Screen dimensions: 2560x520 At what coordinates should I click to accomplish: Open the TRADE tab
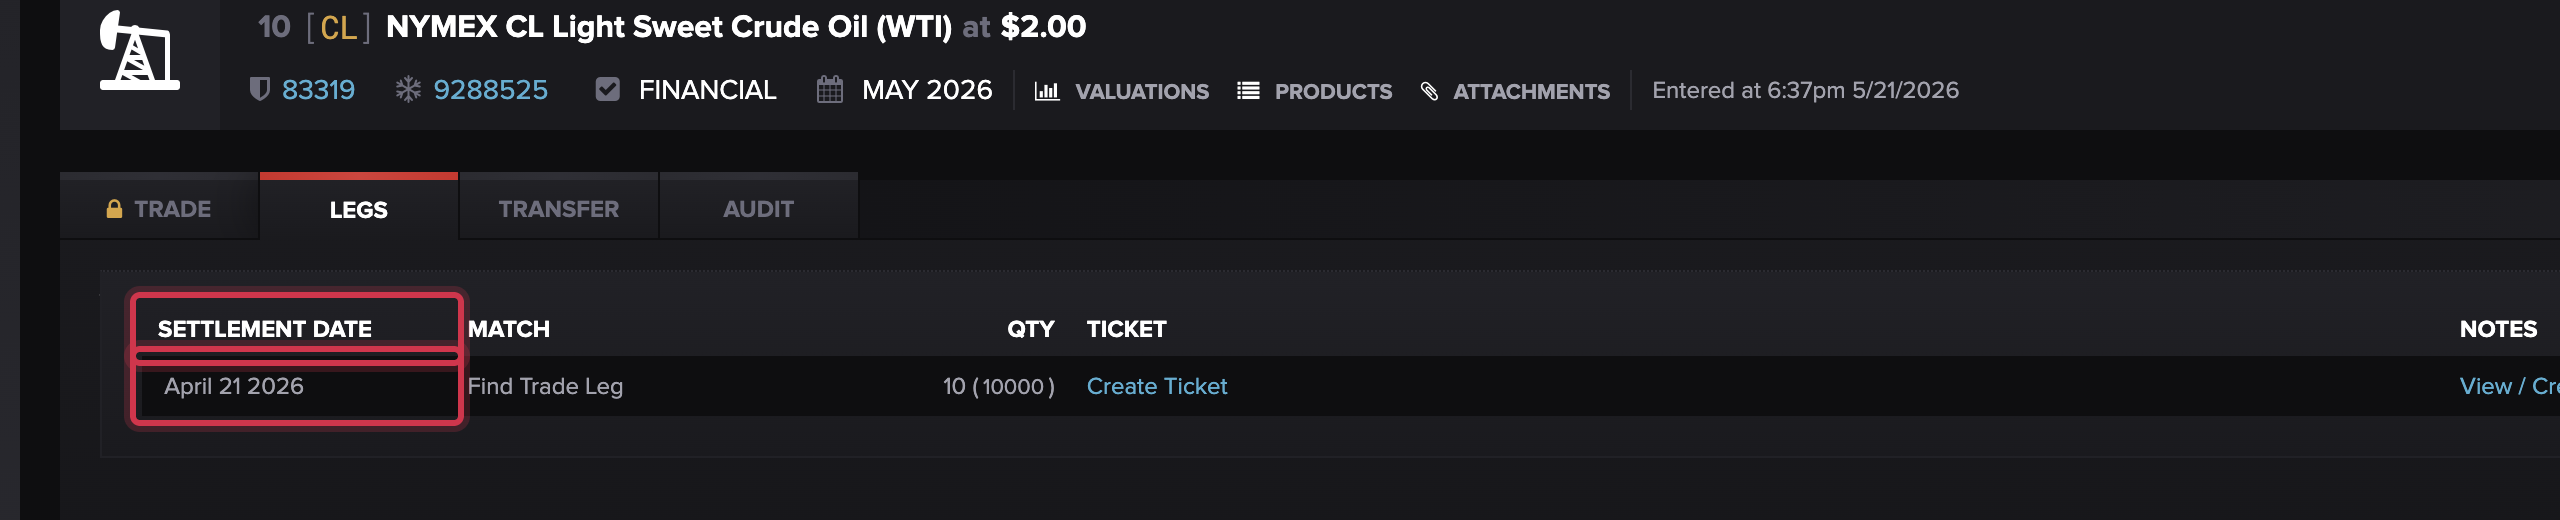click(x=159, y=209)
